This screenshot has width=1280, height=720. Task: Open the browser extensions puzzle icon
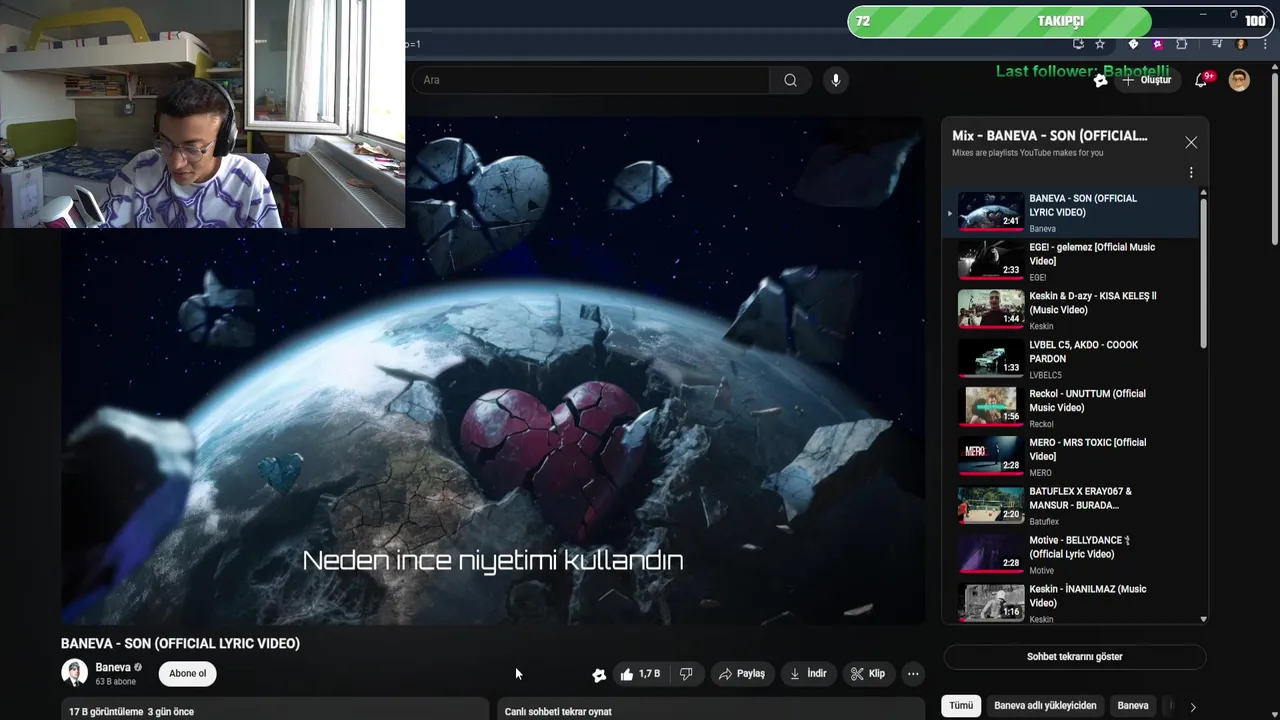click(1181, 44)
